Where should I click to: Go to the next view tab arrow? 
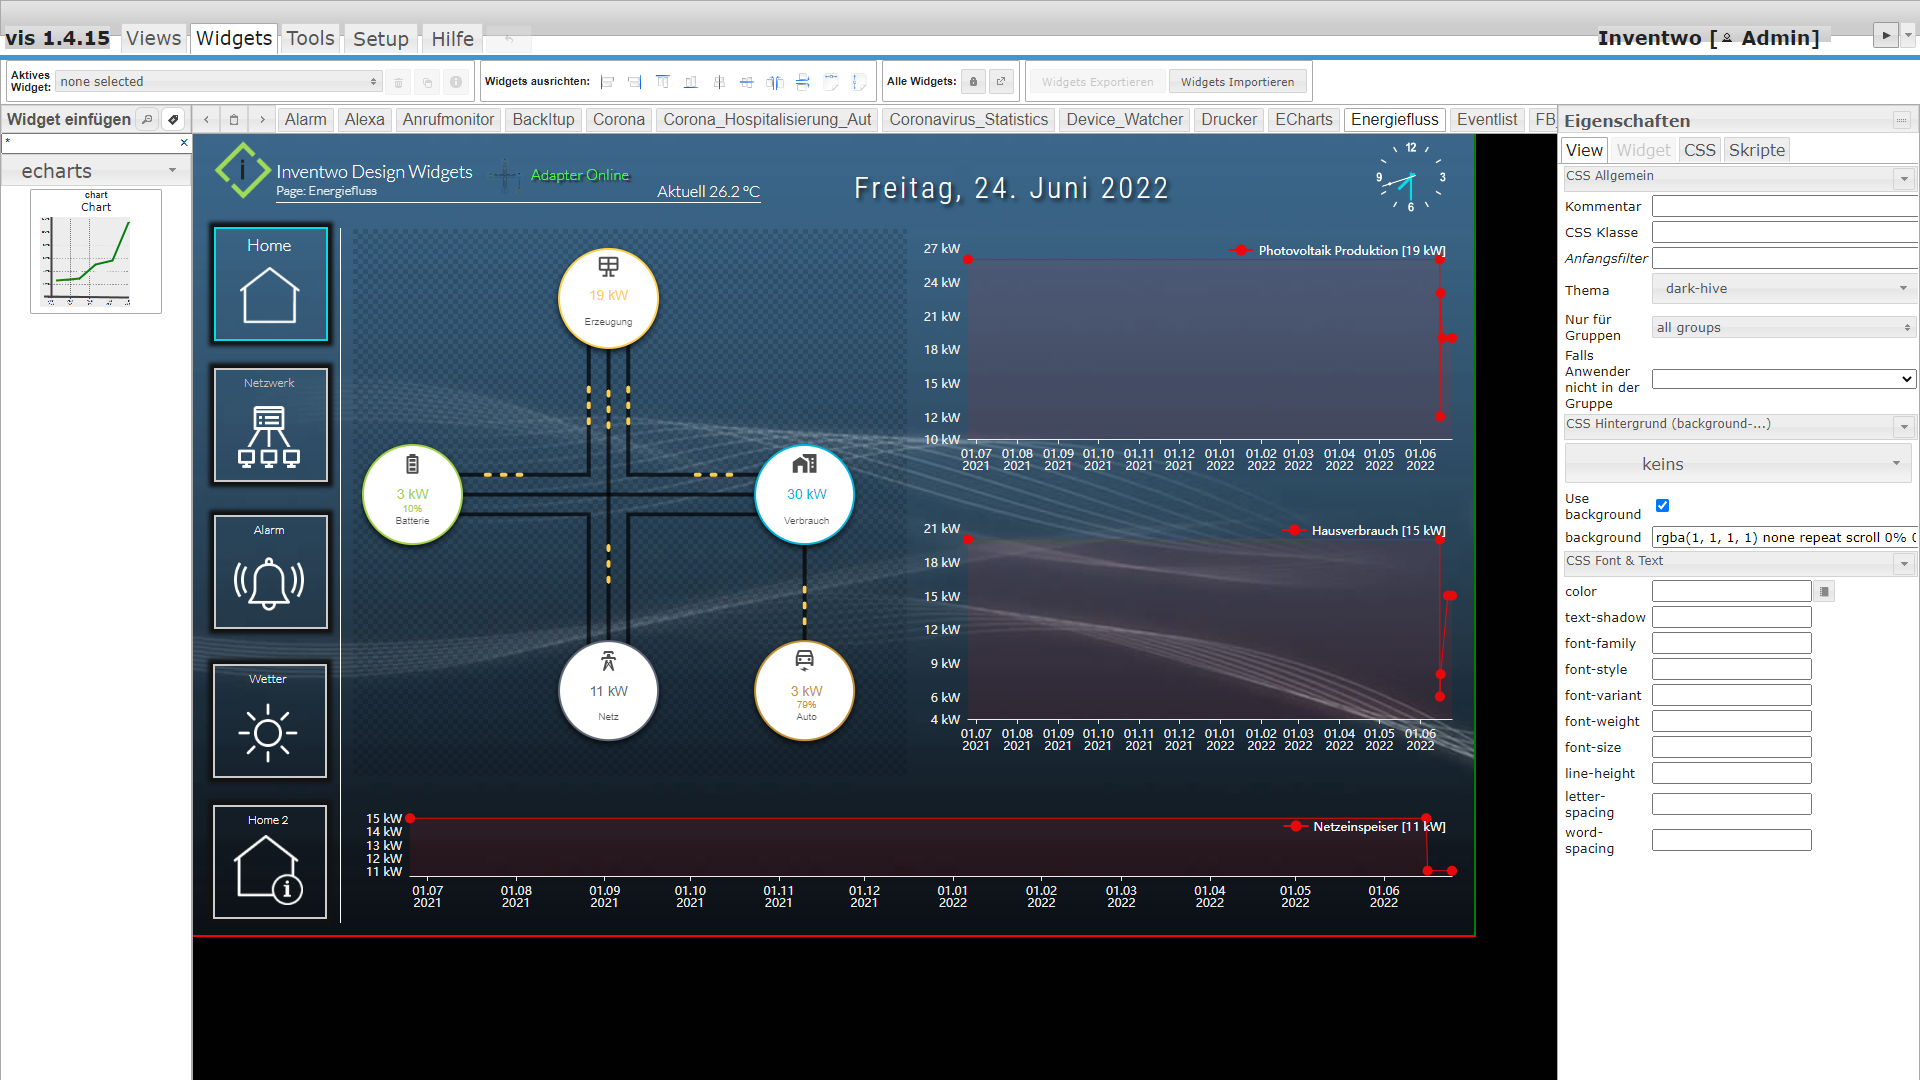pos(263,119)
